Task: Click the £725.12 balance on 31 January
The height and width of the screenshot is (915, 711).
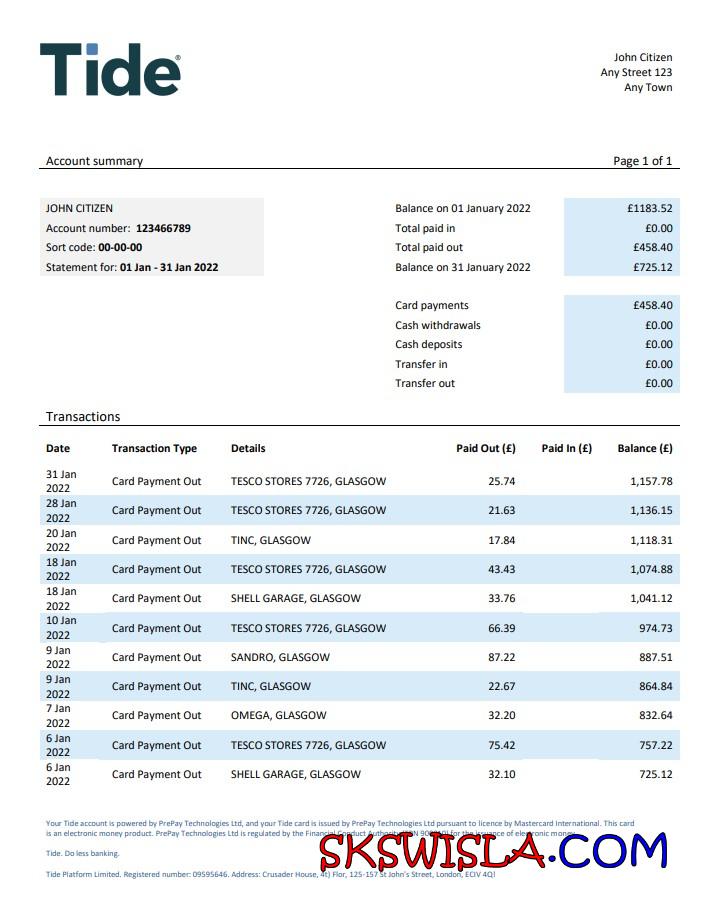Action: (652, 267)
